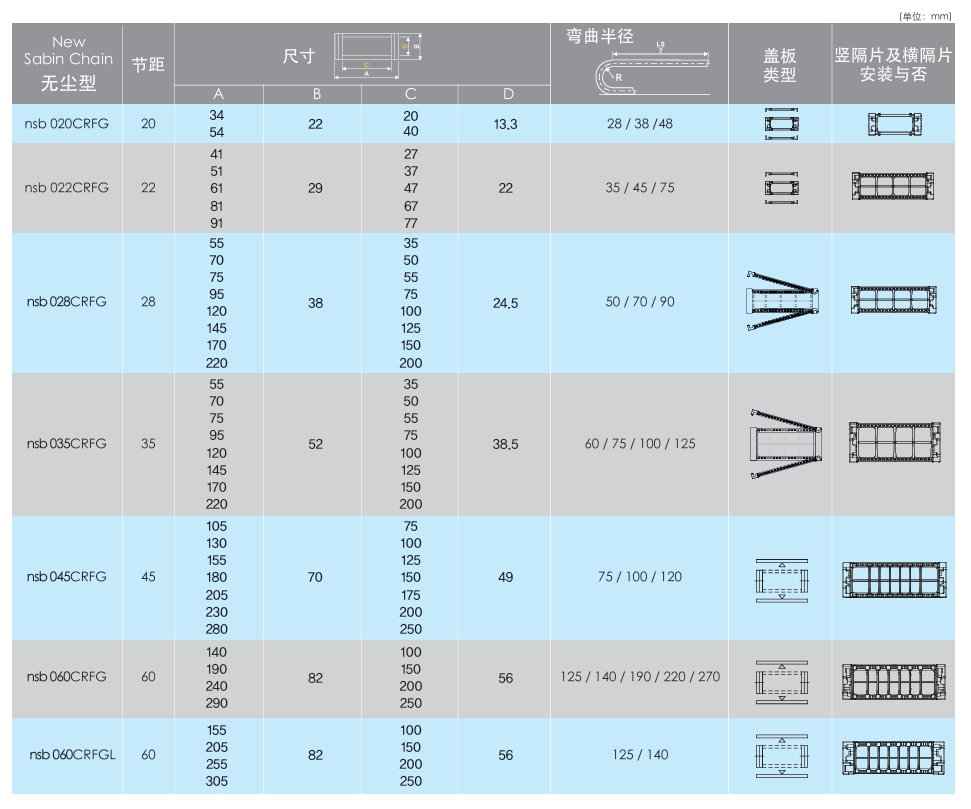Click the separator diagram for nsb 060CRFGL
This screenshot has width=971, height=809.
[894, 758]
